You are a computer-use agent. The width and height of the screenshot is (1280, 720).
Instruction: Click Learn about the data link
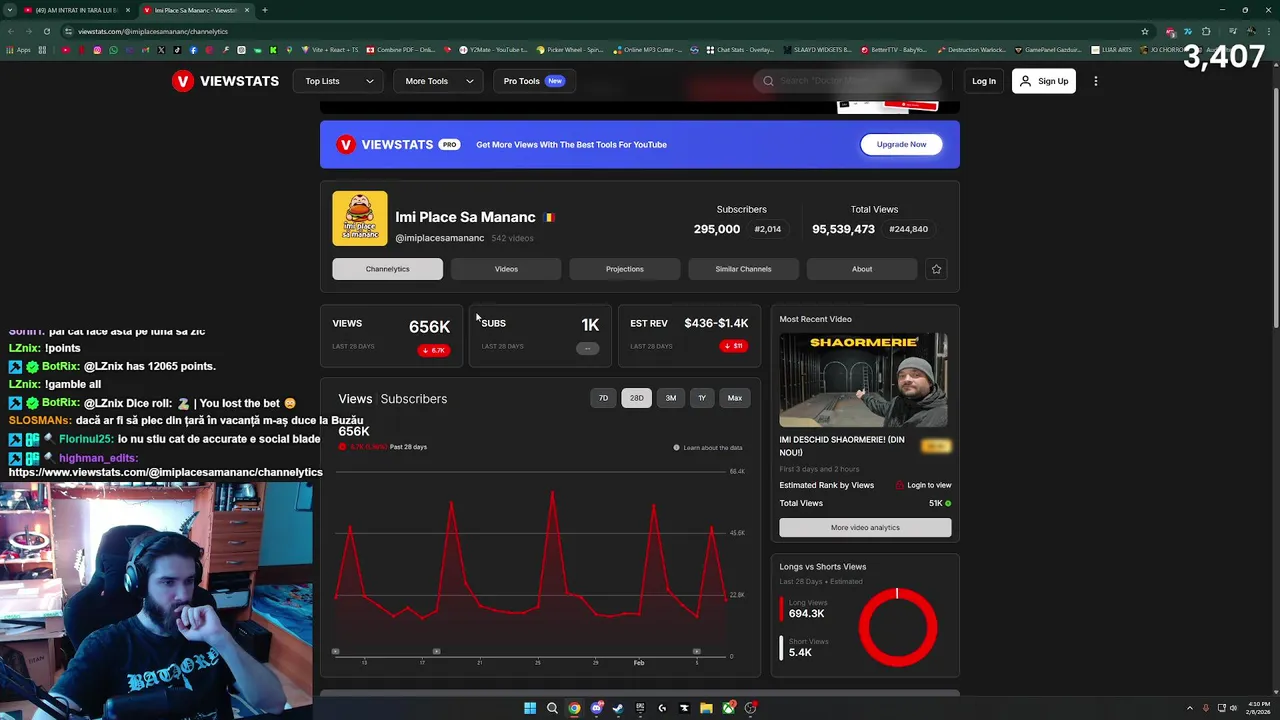click(x=708, y=448)
